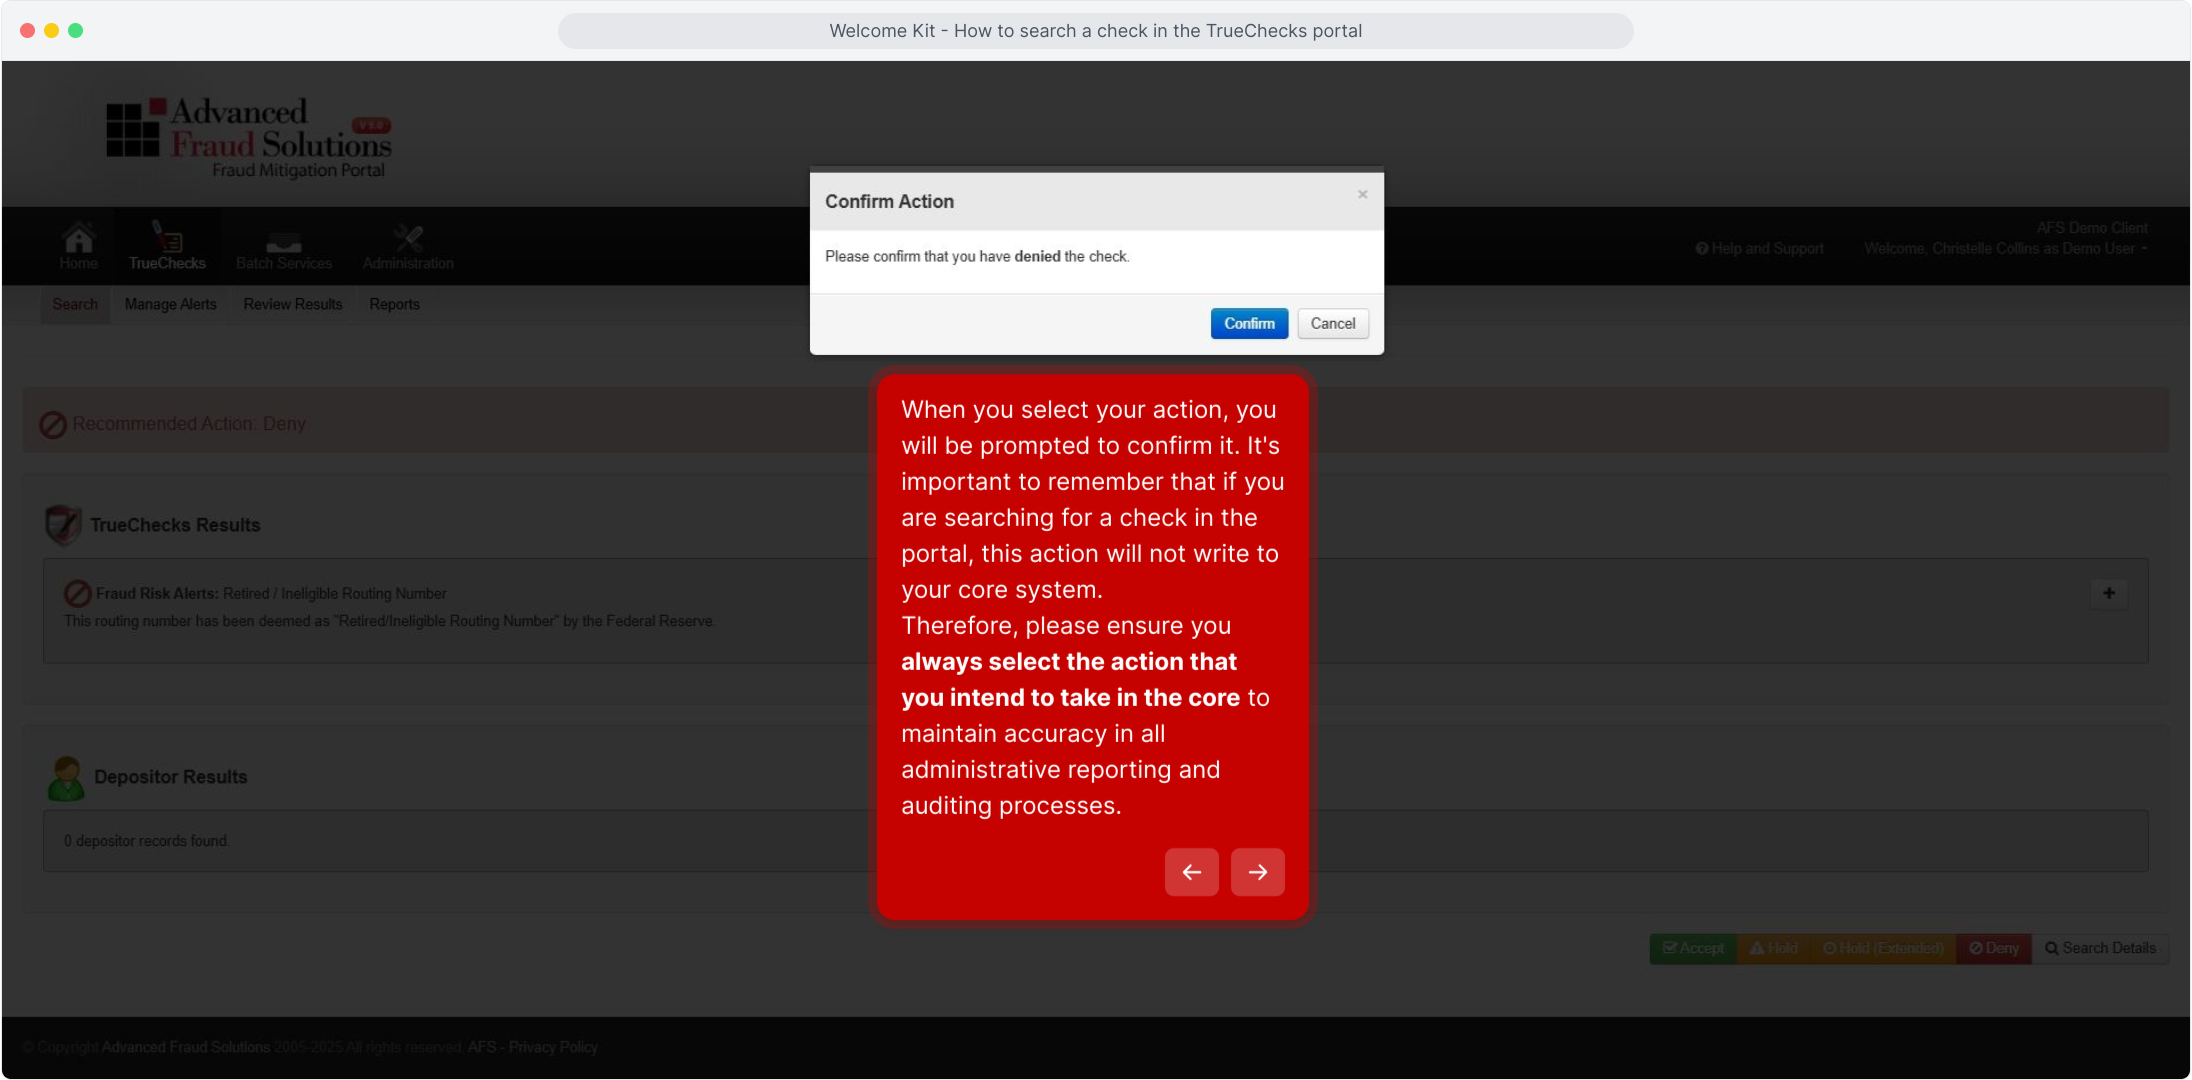Image resolution: width=2192 pixels, height=1080 pixels.
Task: Open the Search tab
Action: pos(75,304)
